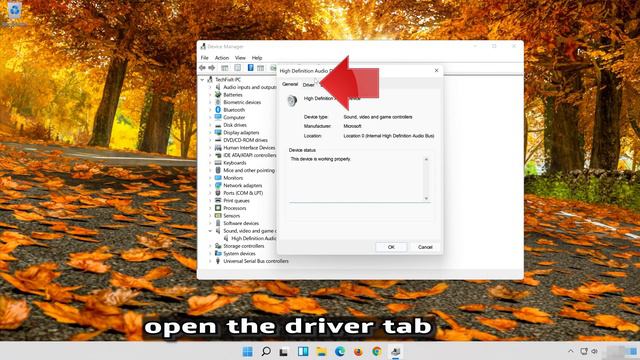Launch File Explorer from the taskbar

tap(321, 351)
